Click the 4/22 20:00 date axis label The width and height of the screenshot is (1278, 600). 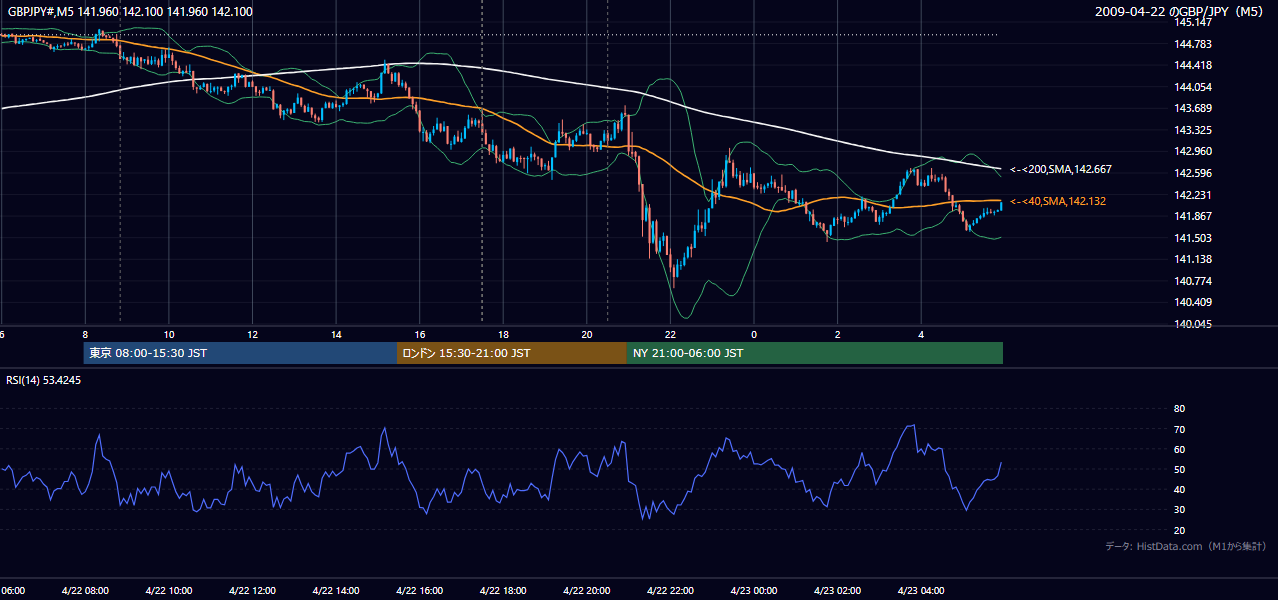pos(587,590)
